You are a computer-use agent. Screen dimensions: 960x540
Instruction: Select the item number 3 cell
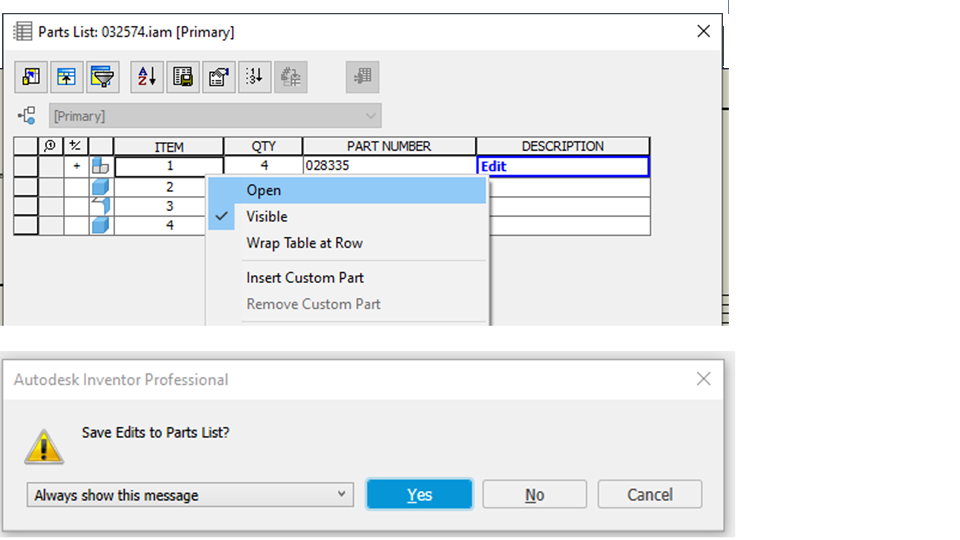160,206
